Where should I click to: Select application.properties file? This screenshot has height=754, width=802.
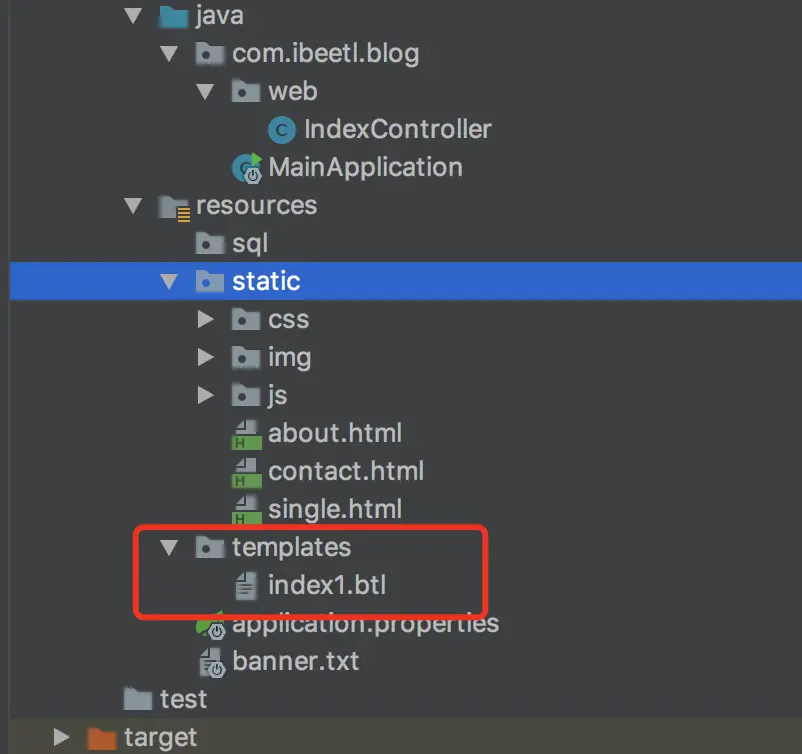[x=365, y=625]
